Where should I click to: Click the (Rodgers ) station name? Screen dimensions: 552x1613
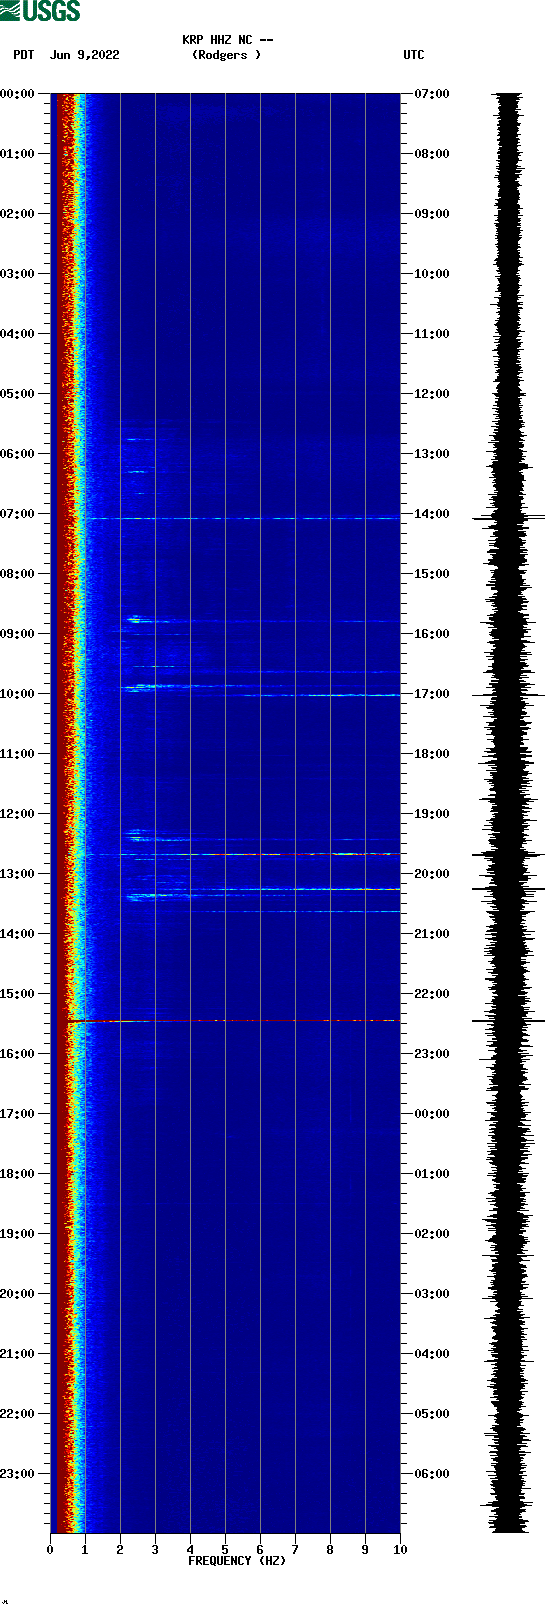click(227, 55)
